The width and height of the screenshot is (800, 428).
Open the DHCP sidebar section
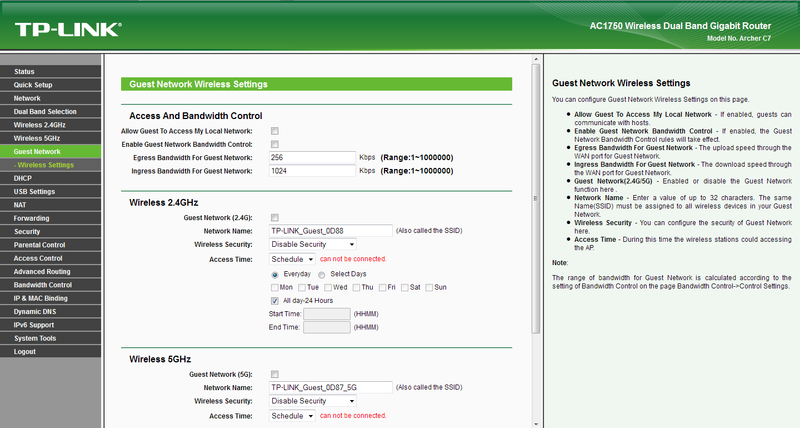(x=23, y=178)
